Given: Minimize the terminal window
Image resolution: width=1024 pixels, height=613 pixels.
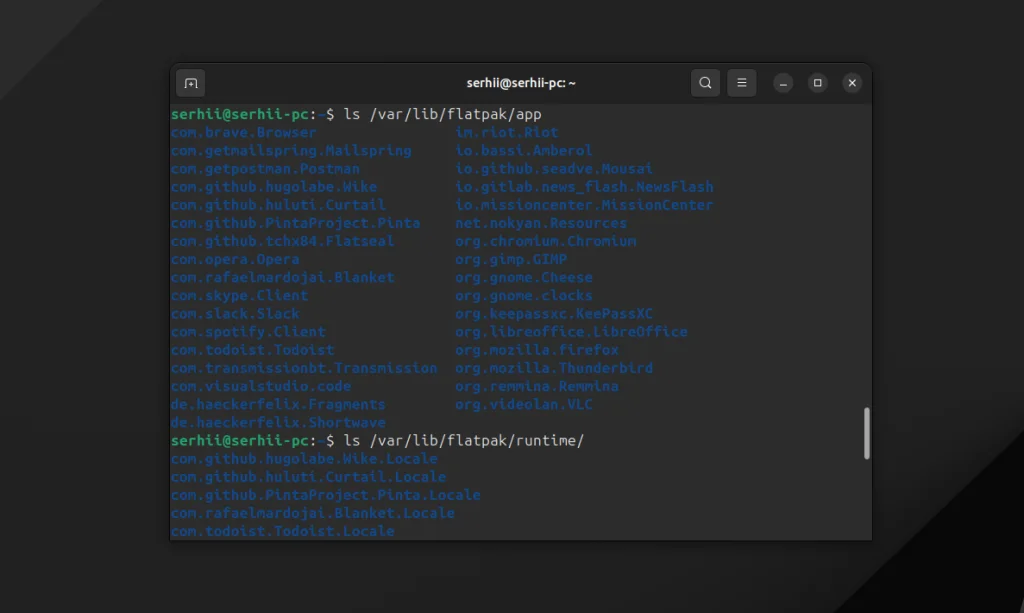Looking at the screenshot, I should point(783,83).
